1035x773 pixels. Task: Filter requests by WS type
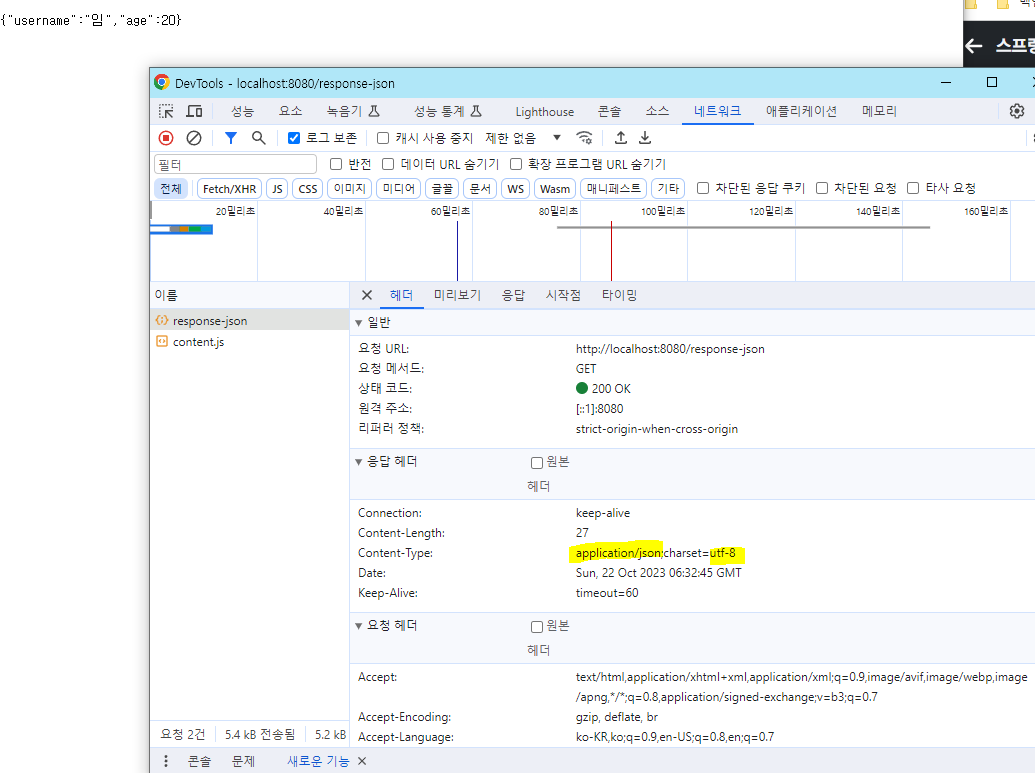[x=516, y=189]
